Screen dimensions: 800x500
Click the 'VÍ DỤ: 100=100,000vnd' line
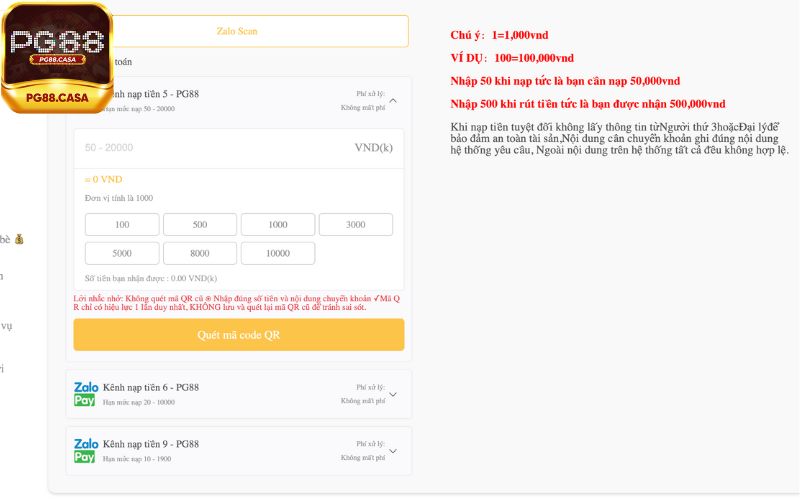coord(512,58)
